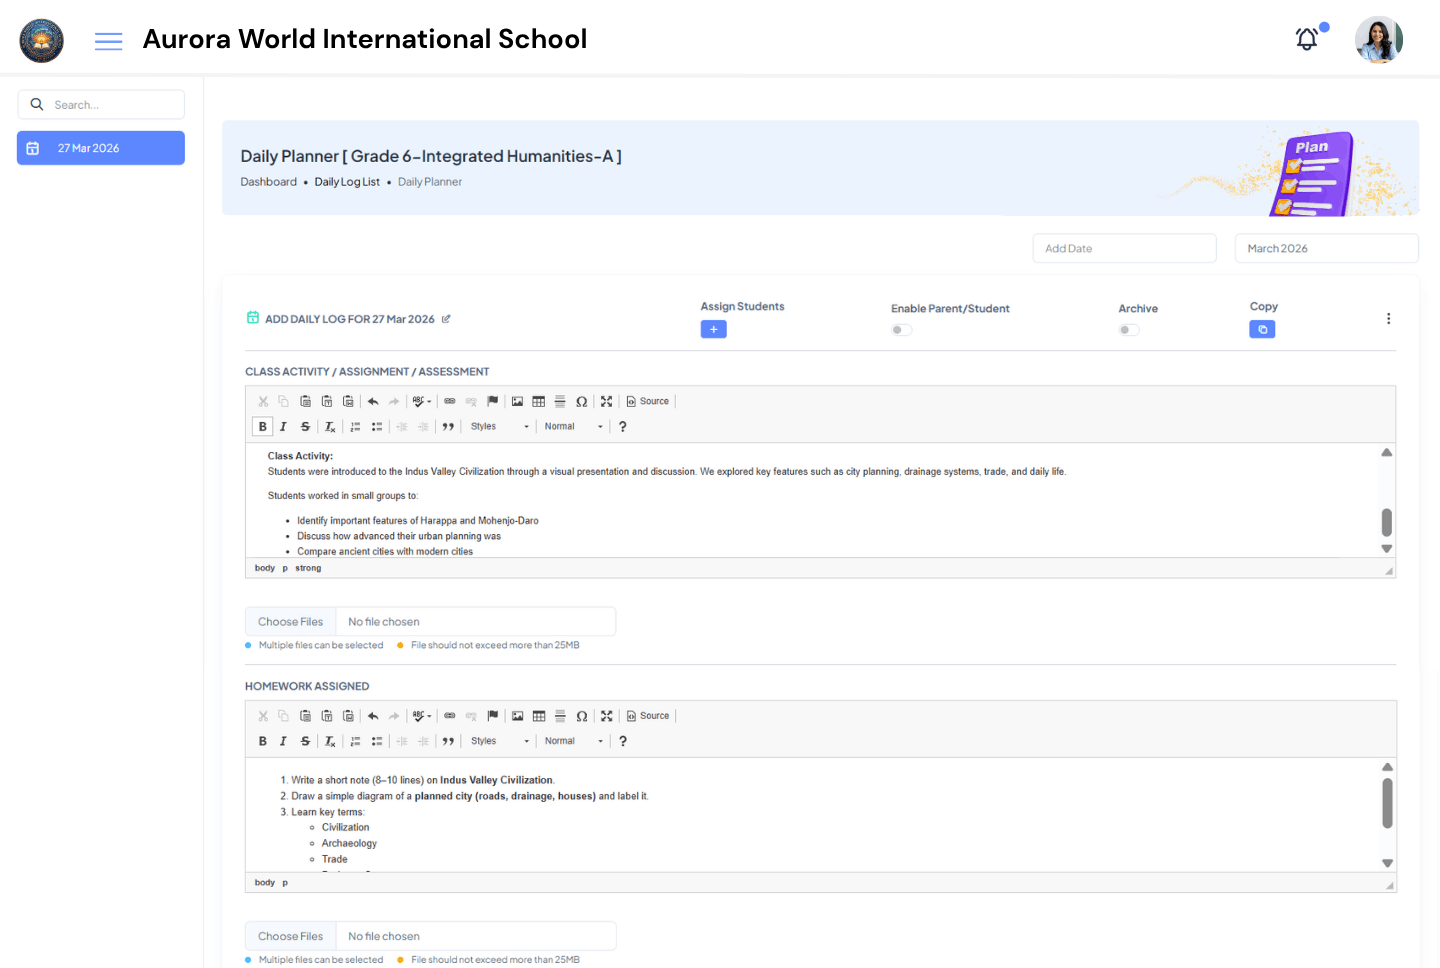1440x968 pixels.
Task: Open the Styles dropdown
Action: [498, 426]
